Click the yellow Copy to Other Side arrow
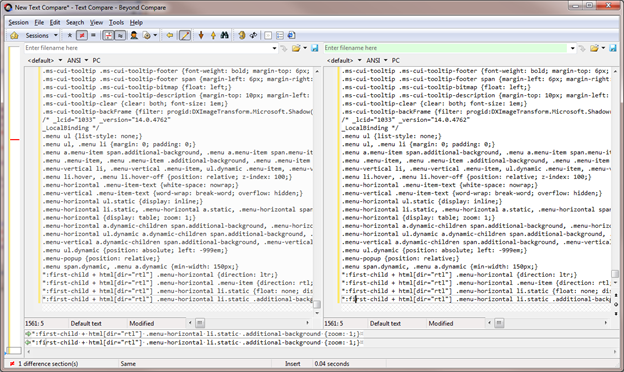This screenshot has height=372, width=624. [170, 35]
